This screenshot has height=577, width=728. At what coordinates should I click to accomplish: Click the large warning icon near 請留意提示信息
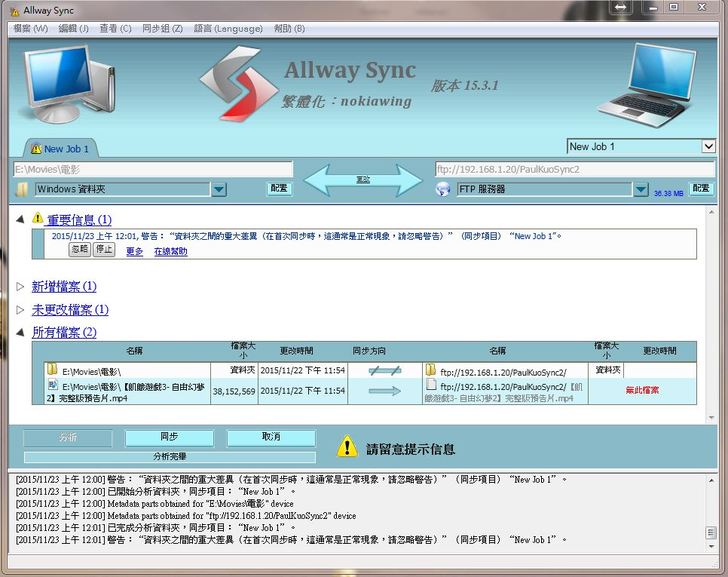[346, 446]
